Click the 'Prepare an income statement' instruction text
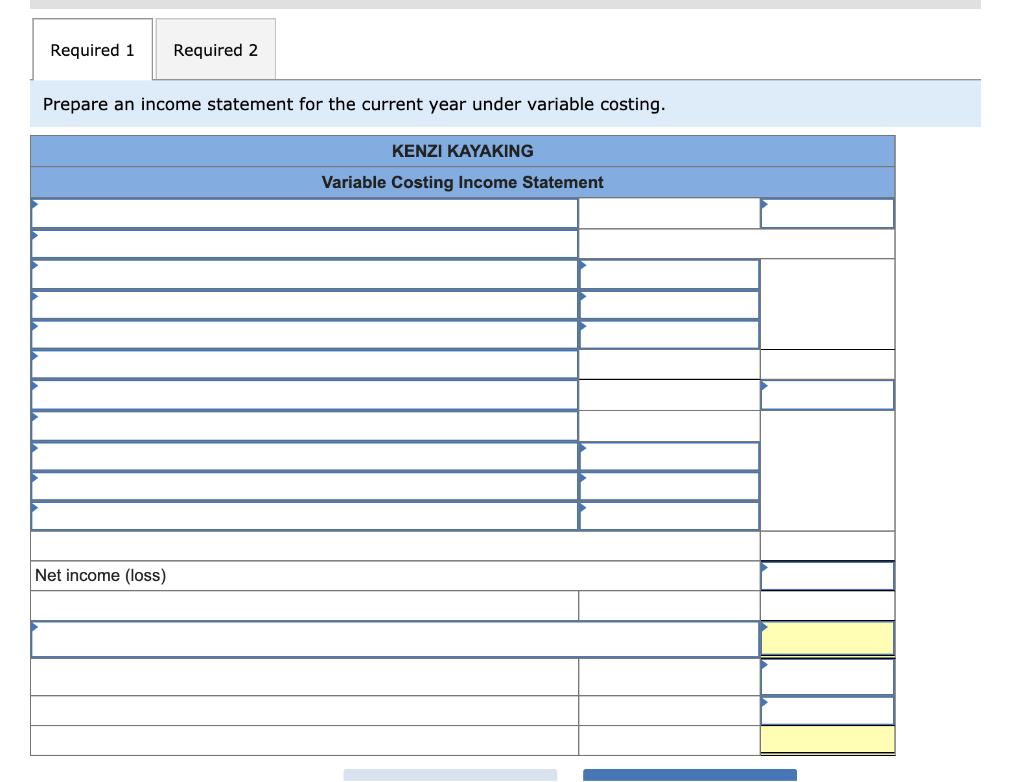This screenshot has height=782, width=1024. (x=354, y=104)
